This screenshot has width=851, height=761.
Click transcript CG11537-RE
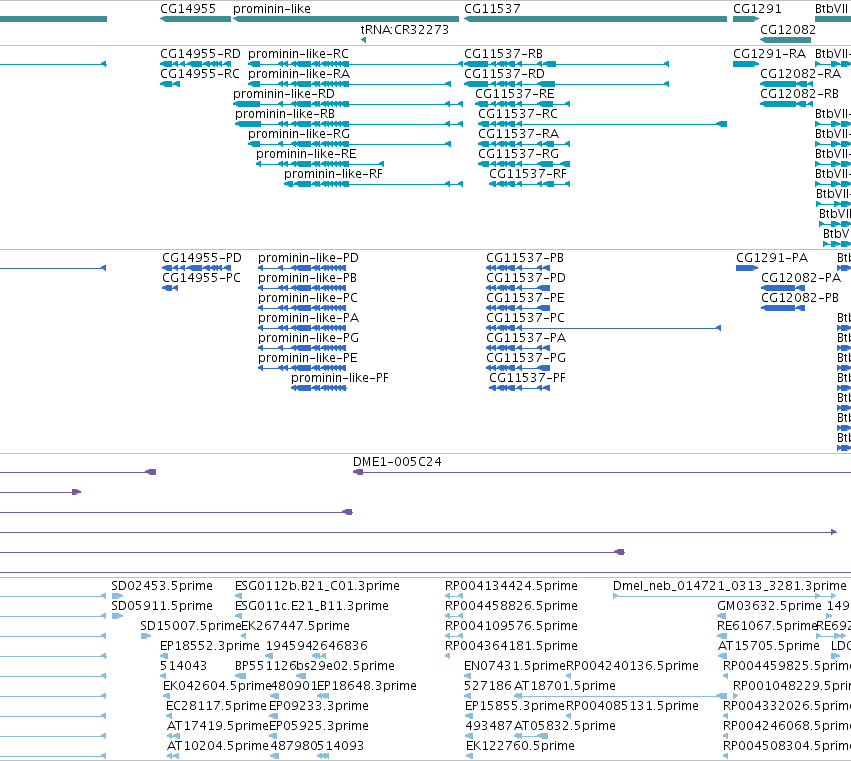click(x=523, y=104)
